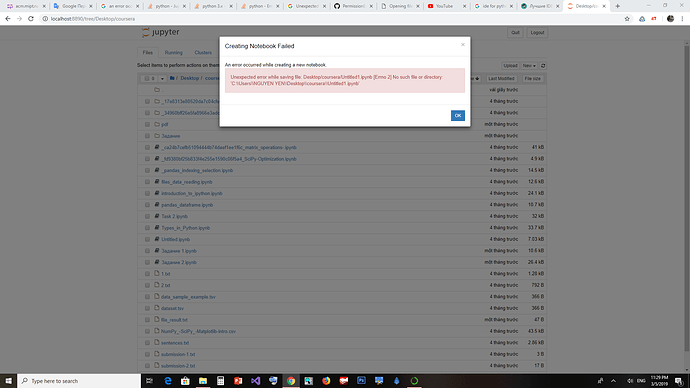Open the Photoshop taskbar icon
690x388 pixels.
point(361,381)
